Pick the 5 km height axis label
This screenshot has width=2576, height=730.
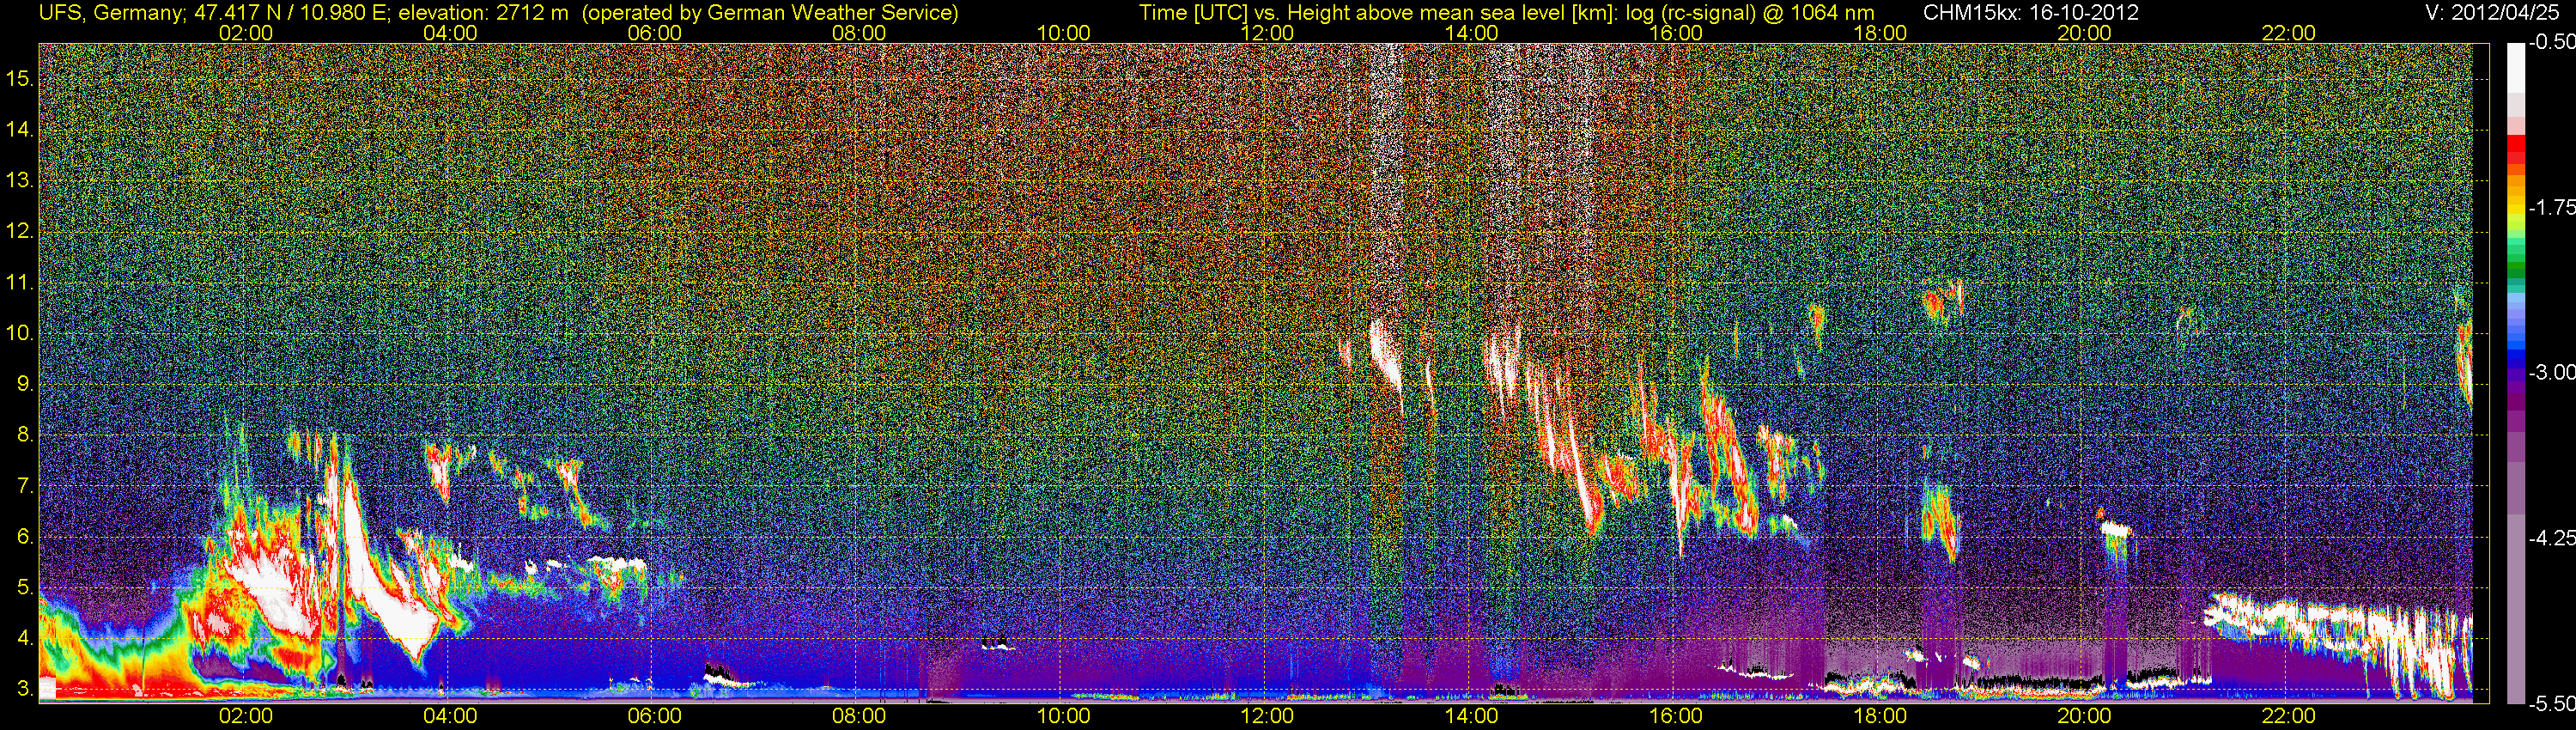pos(25,588)
